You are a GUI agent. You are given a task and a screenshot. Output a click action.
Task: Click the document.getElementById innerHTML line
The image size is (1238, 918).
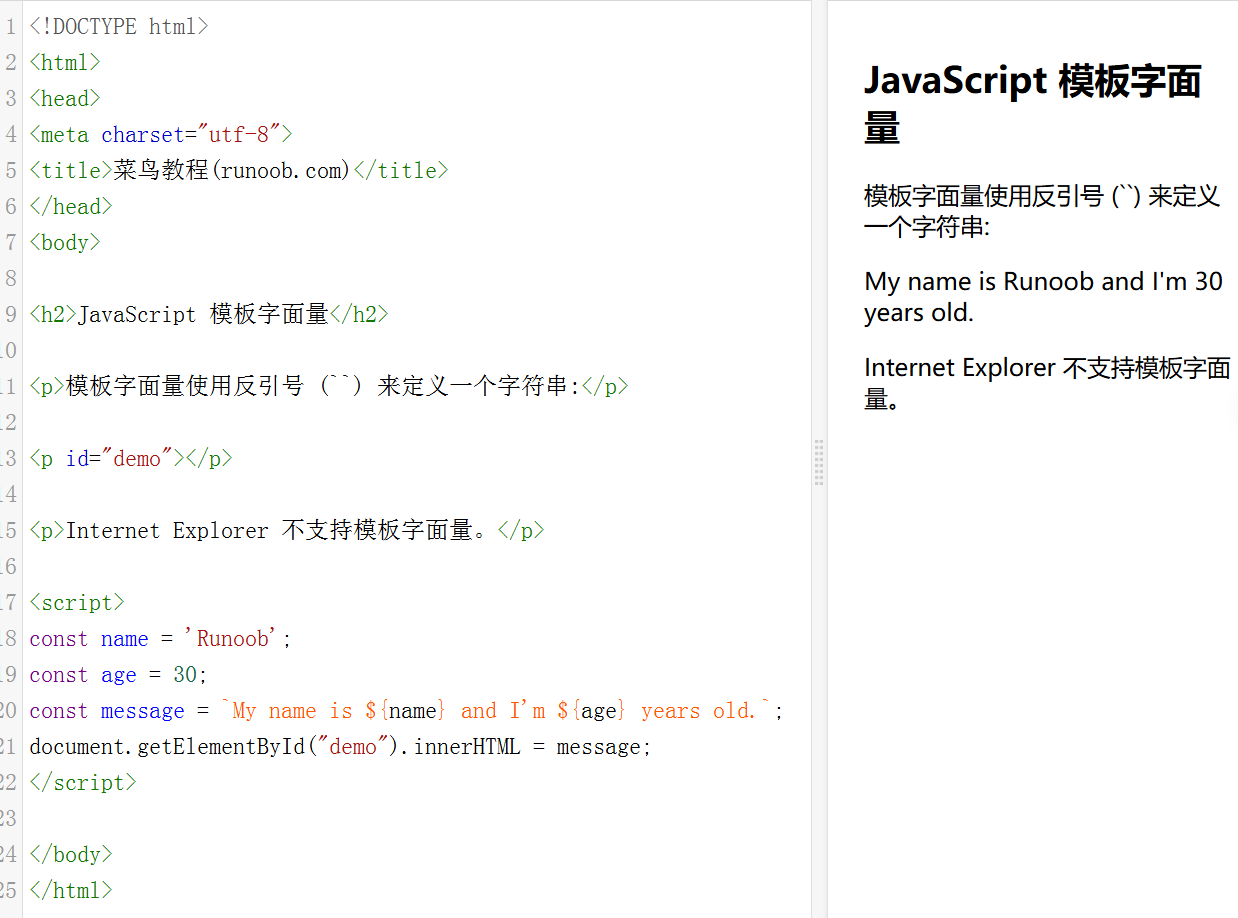coord(341,747)
